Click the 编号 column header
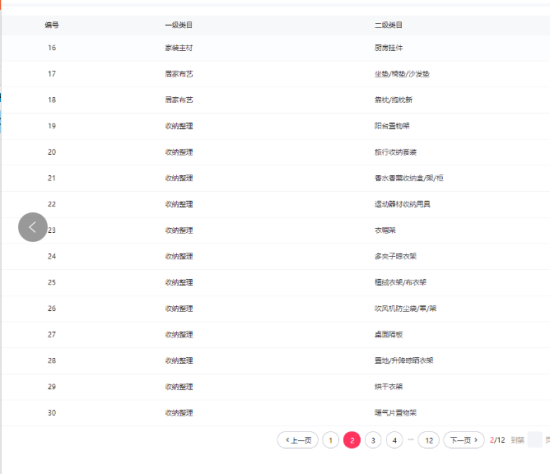 52,25
